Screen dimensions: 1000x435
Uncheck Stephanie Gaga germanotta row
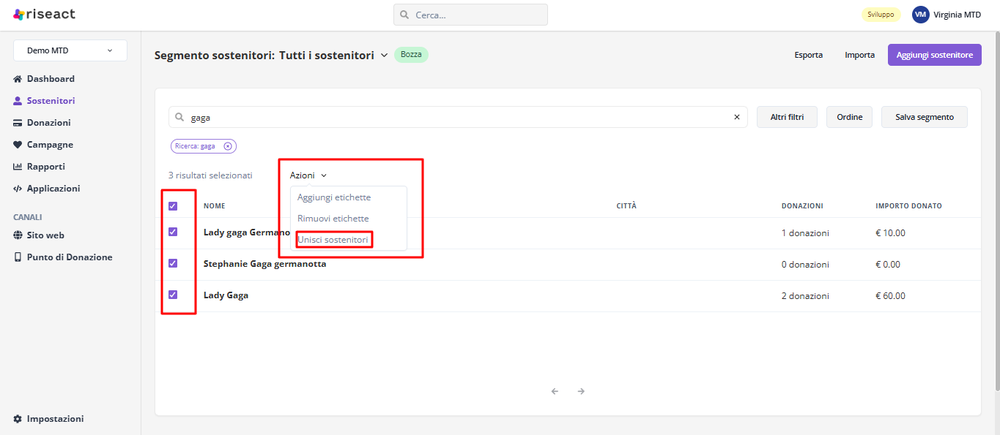click(173, 264)
